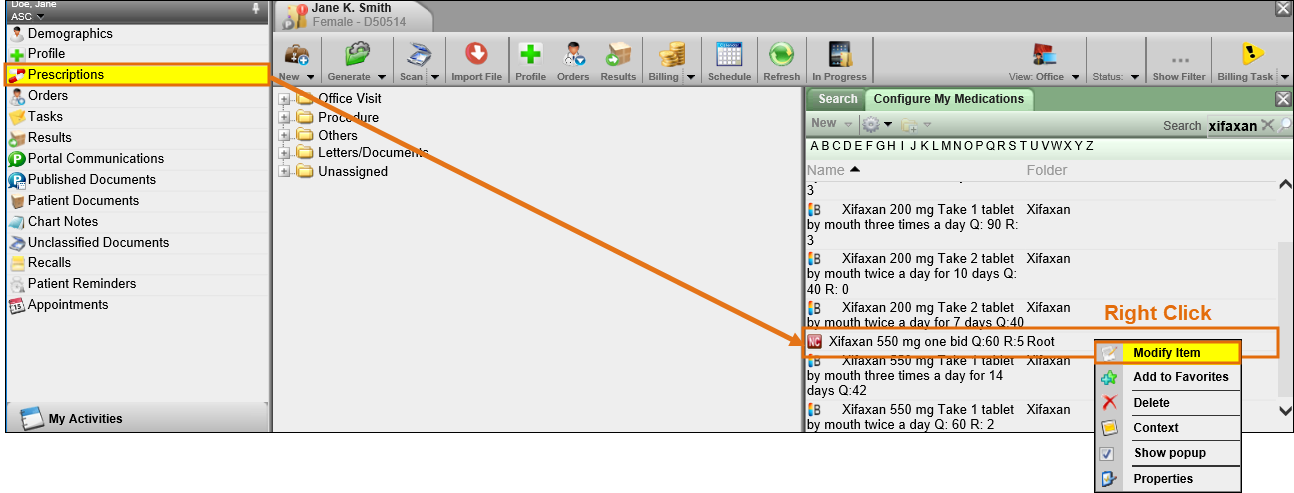Viewport: 1294px width, 493px height.
Task: Choose Modify Item in context menu
Action: (1168, 353)
